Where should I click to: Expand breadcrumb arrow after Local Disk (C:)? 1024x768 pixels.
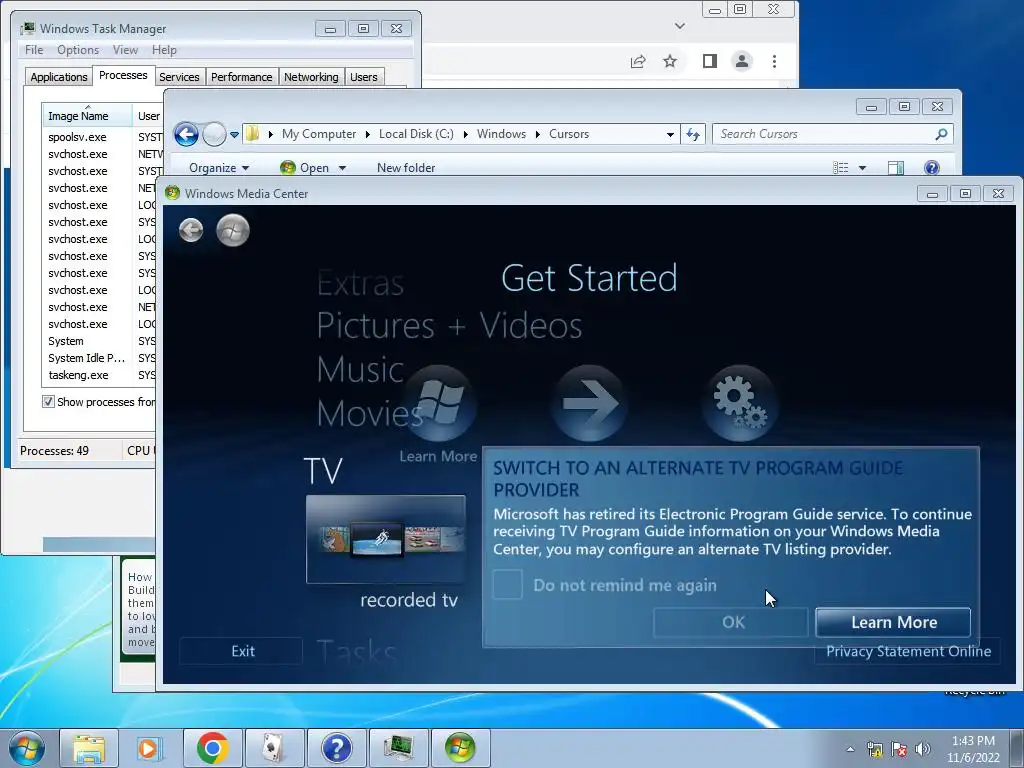click(x=466, y=135)
